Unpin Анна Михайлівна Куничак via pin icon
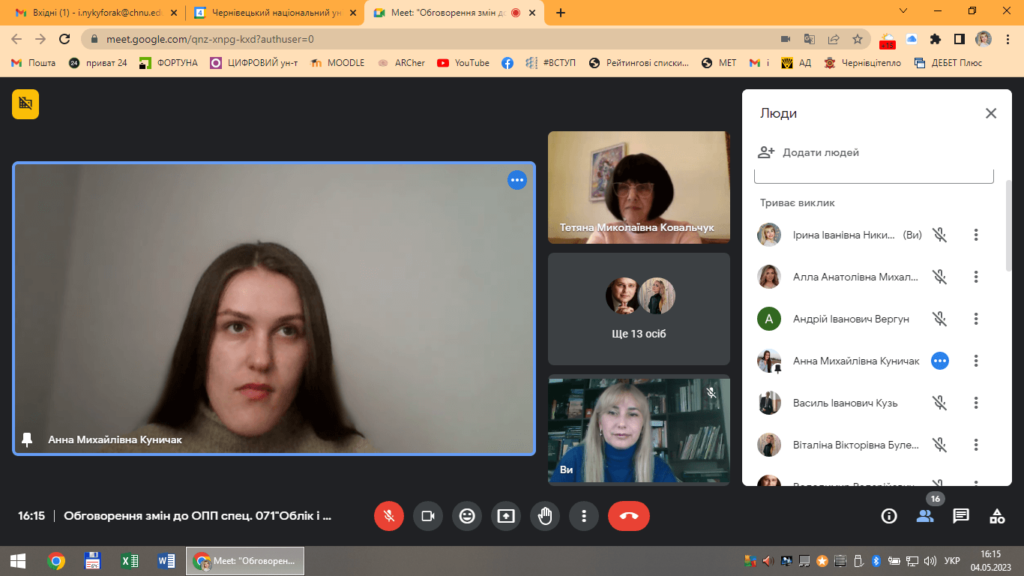The image size is (1024, 576). 27,440
